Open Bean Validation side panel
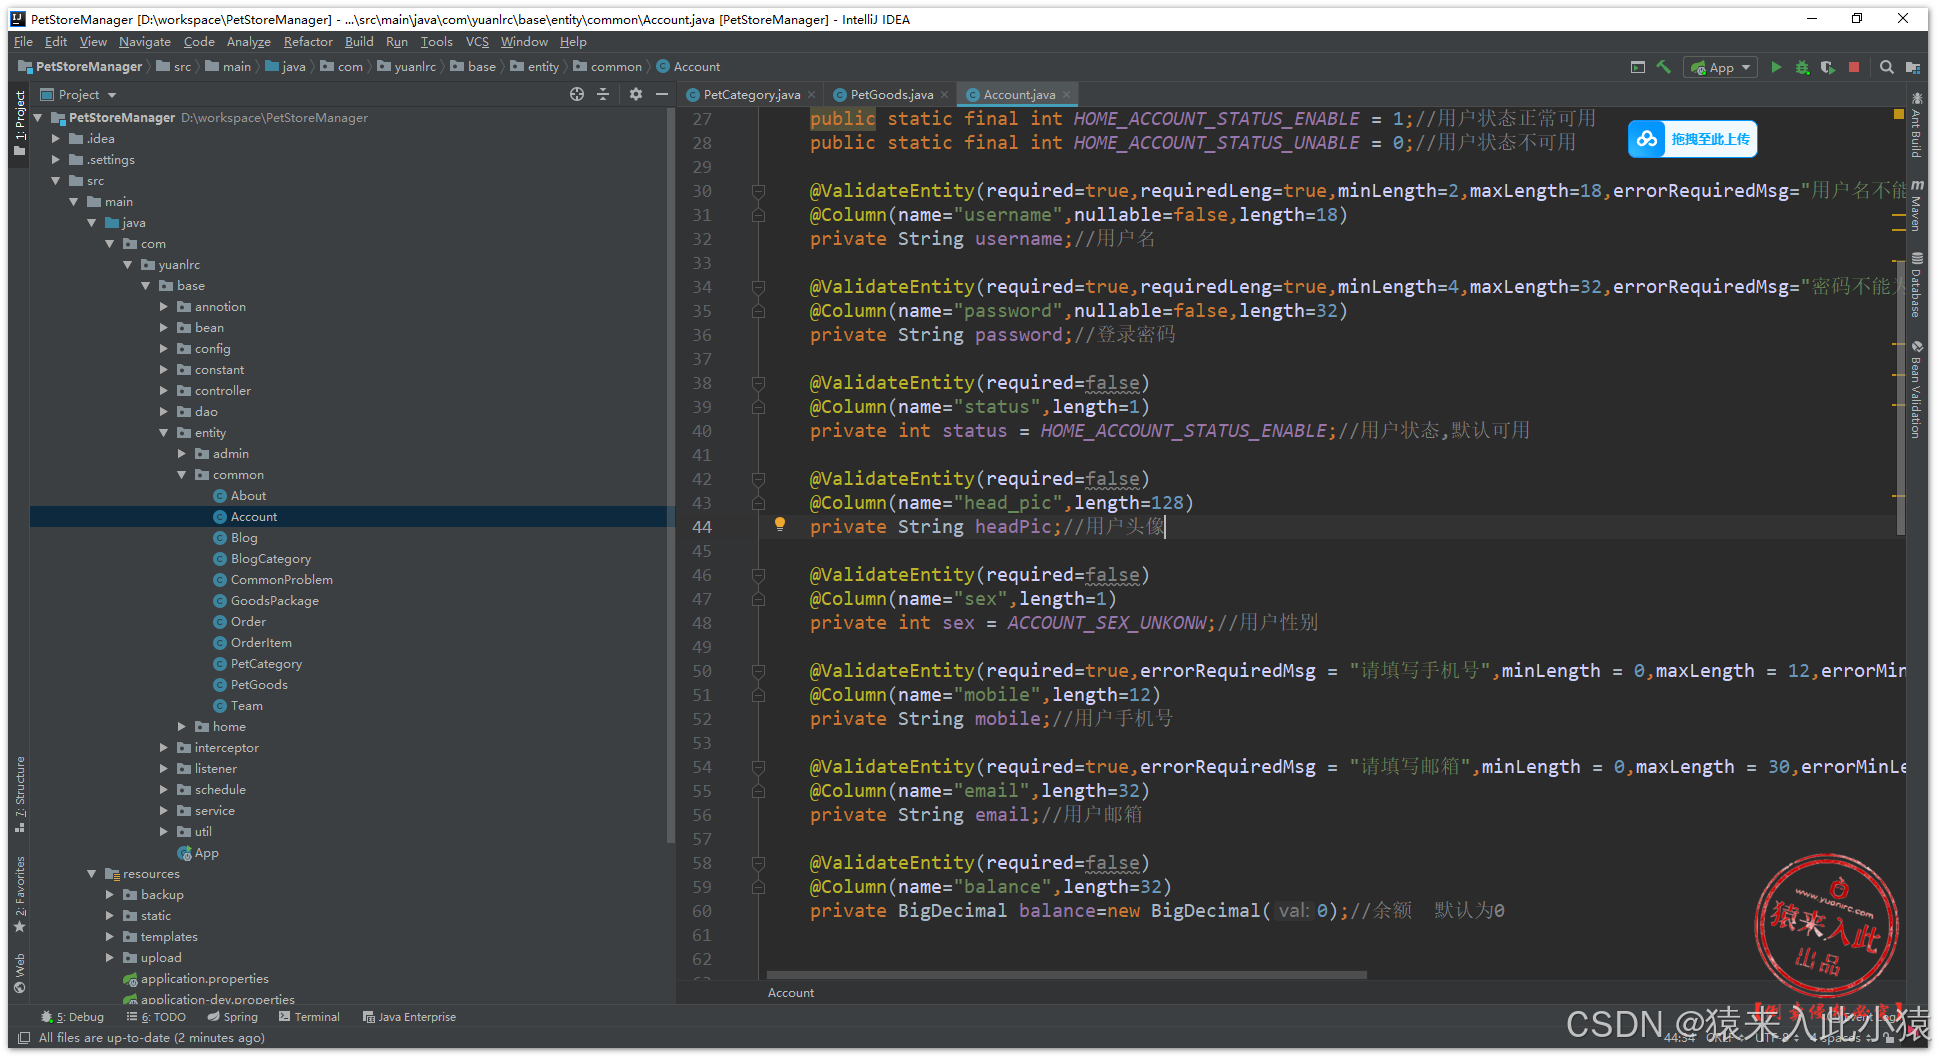 [x=1916, y=390]
